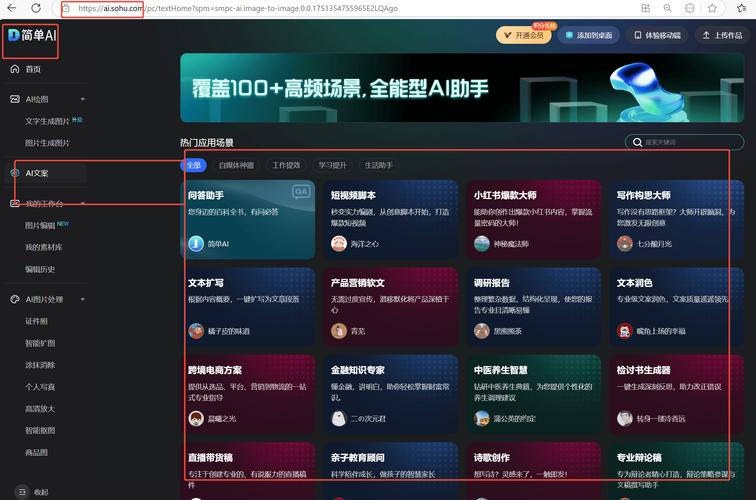Viewport: 756px width, 500px height.
Task: Open the 直播带货稿 card
Action: 248,471
